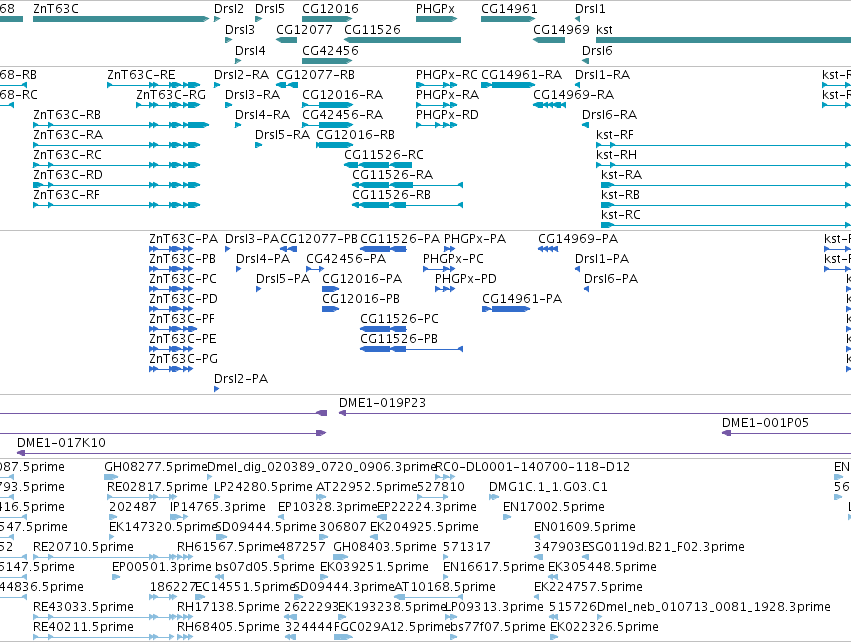Click EST RC0-DL0001-140700-118-D12

pyautogui.click(x=533, y=467)
